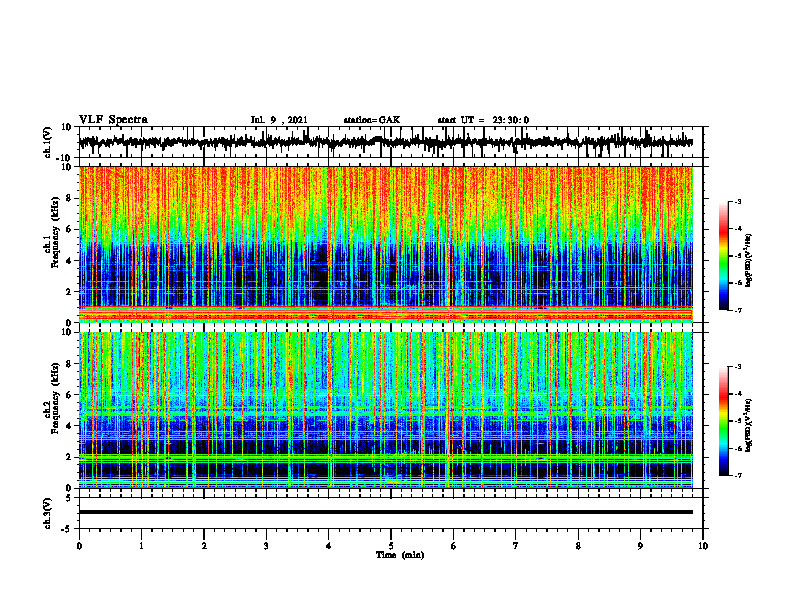Click the "4" kHz tick on ch.2 frequency axis
This screenshot has height=612, width=792.
70,426
